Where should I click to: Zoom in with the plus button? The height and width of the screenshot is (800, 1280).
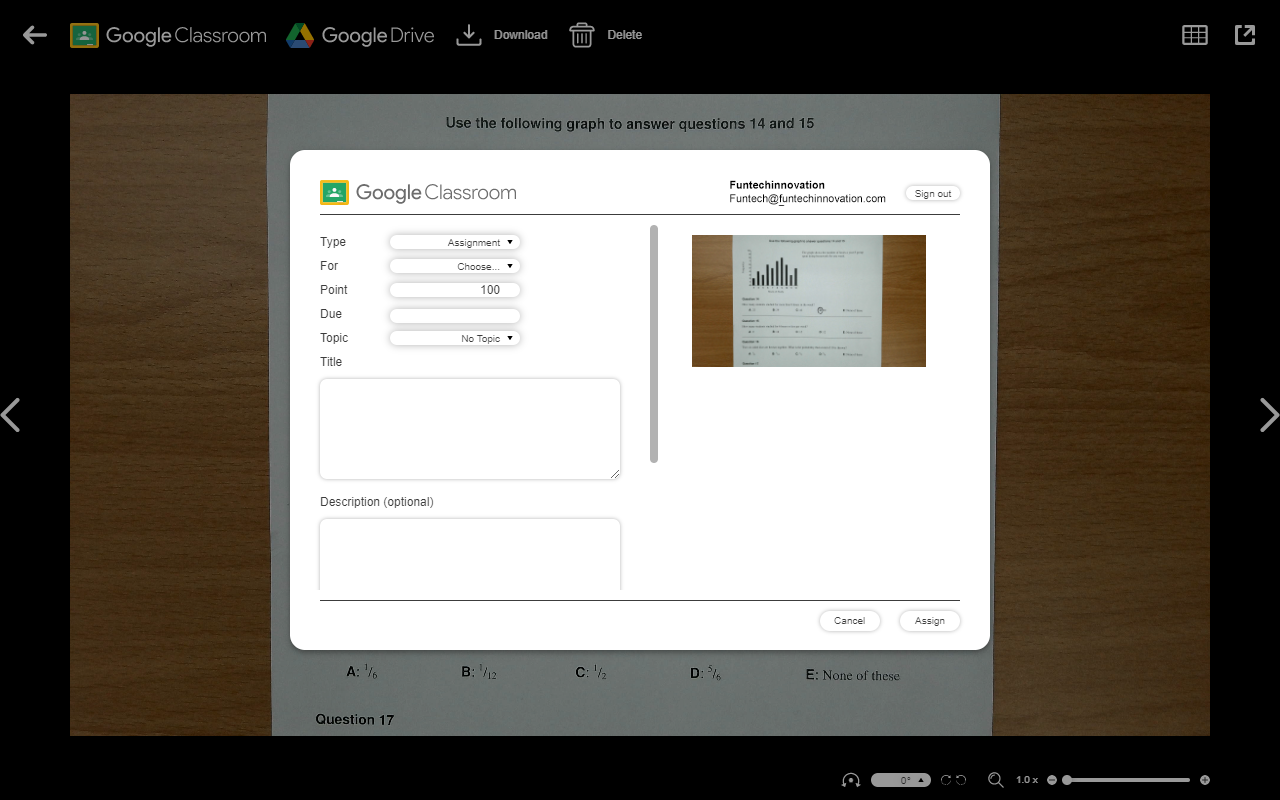(1205, 780)
